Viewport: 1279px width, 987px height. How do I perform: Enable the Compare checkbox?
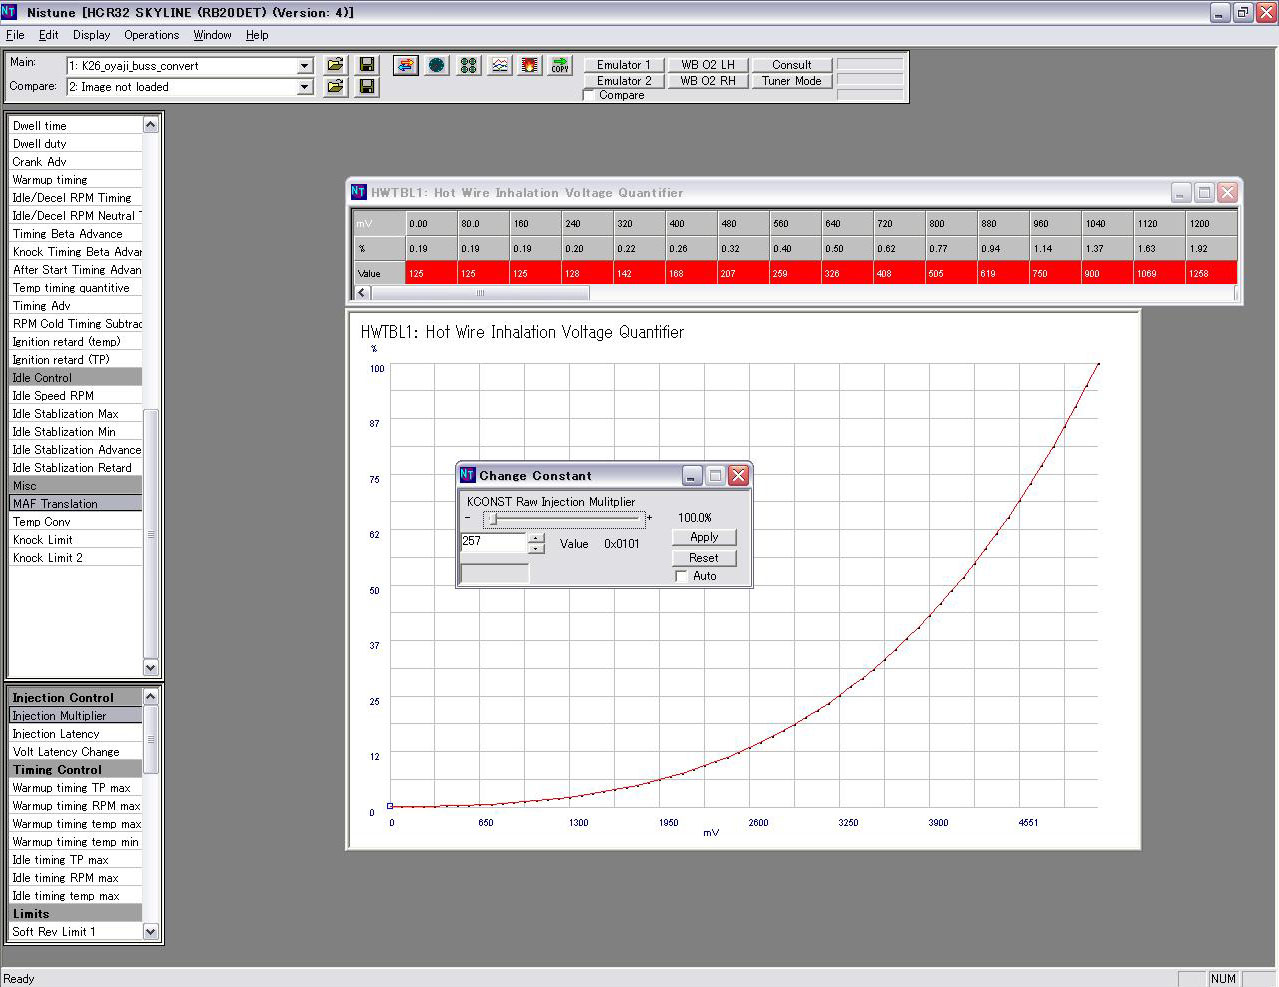[589, 95]
